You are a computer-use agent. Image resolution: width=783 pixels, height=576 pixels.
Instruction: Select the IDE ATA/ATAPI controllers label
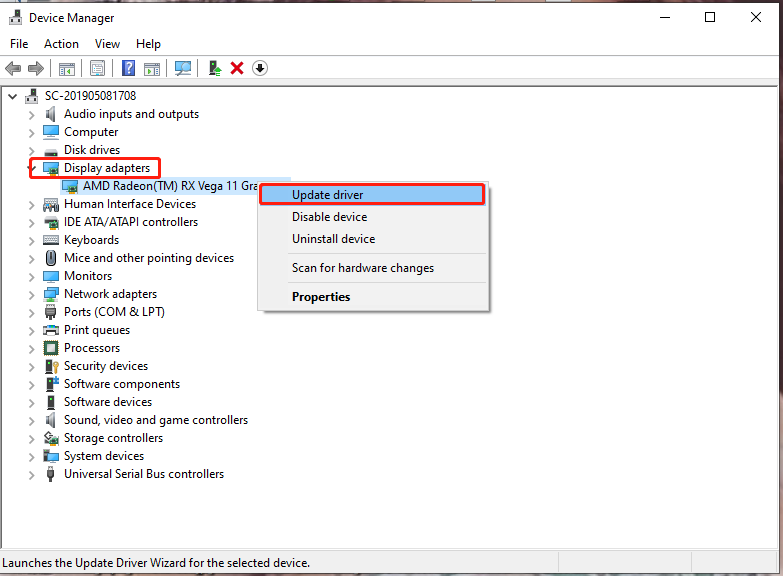click(x=131, y=222)
